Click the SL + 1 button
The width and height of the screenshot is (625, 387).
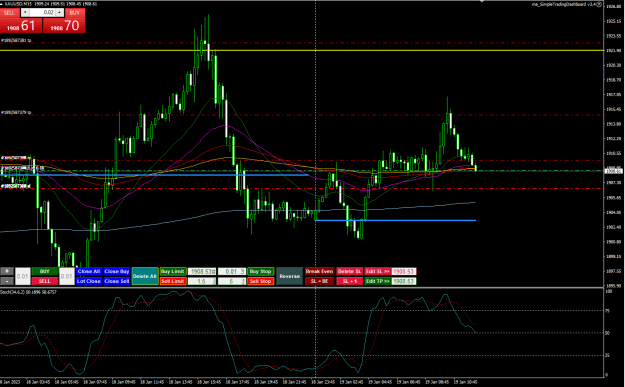(350, 281)
